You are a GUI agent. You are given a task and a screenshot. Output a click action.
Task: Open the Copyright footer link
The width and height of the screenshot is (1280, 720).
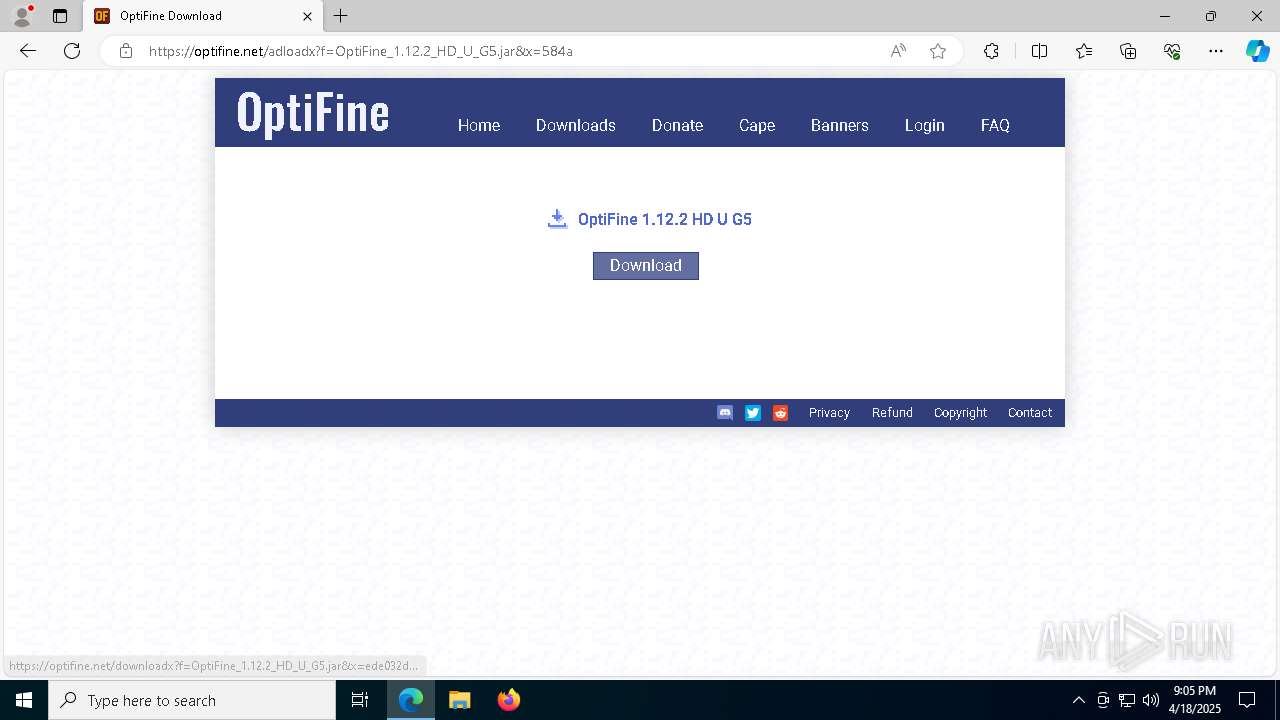[x=960, y=413]
